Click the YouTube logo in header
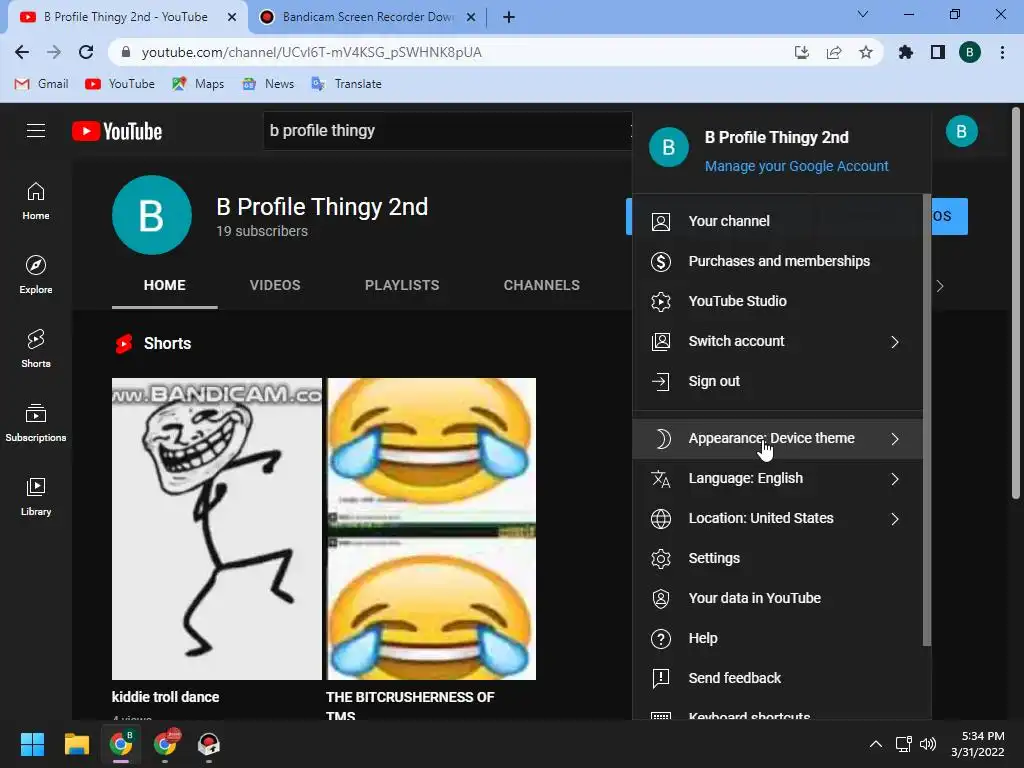 117,131
